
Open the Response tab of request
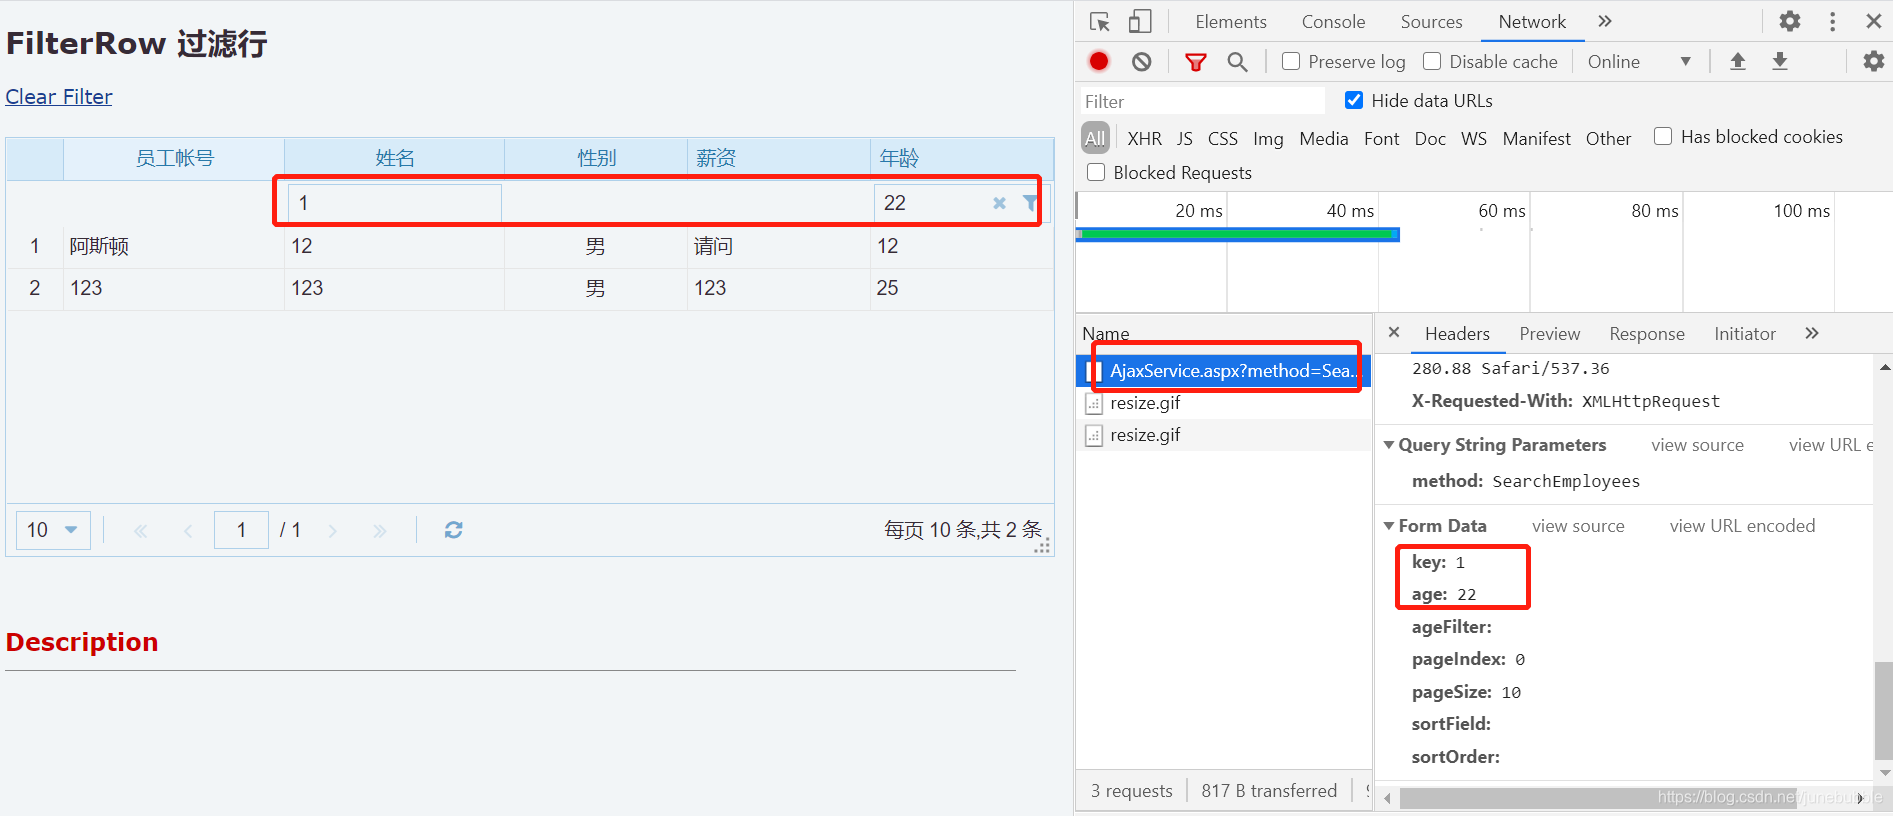coord(1646,334)
